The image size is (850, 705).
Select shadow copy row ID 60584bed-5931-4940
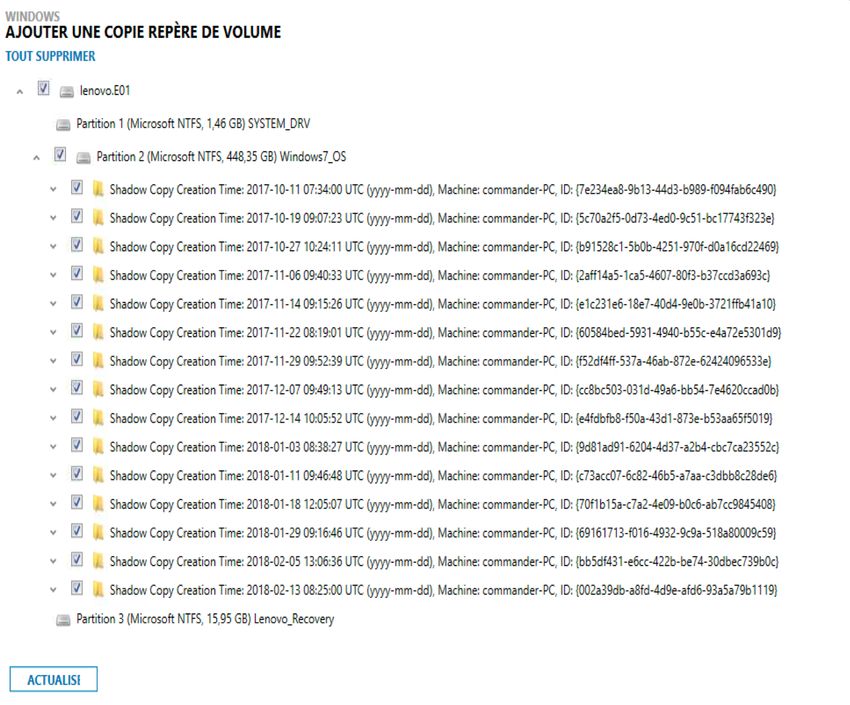pos(445,333)
